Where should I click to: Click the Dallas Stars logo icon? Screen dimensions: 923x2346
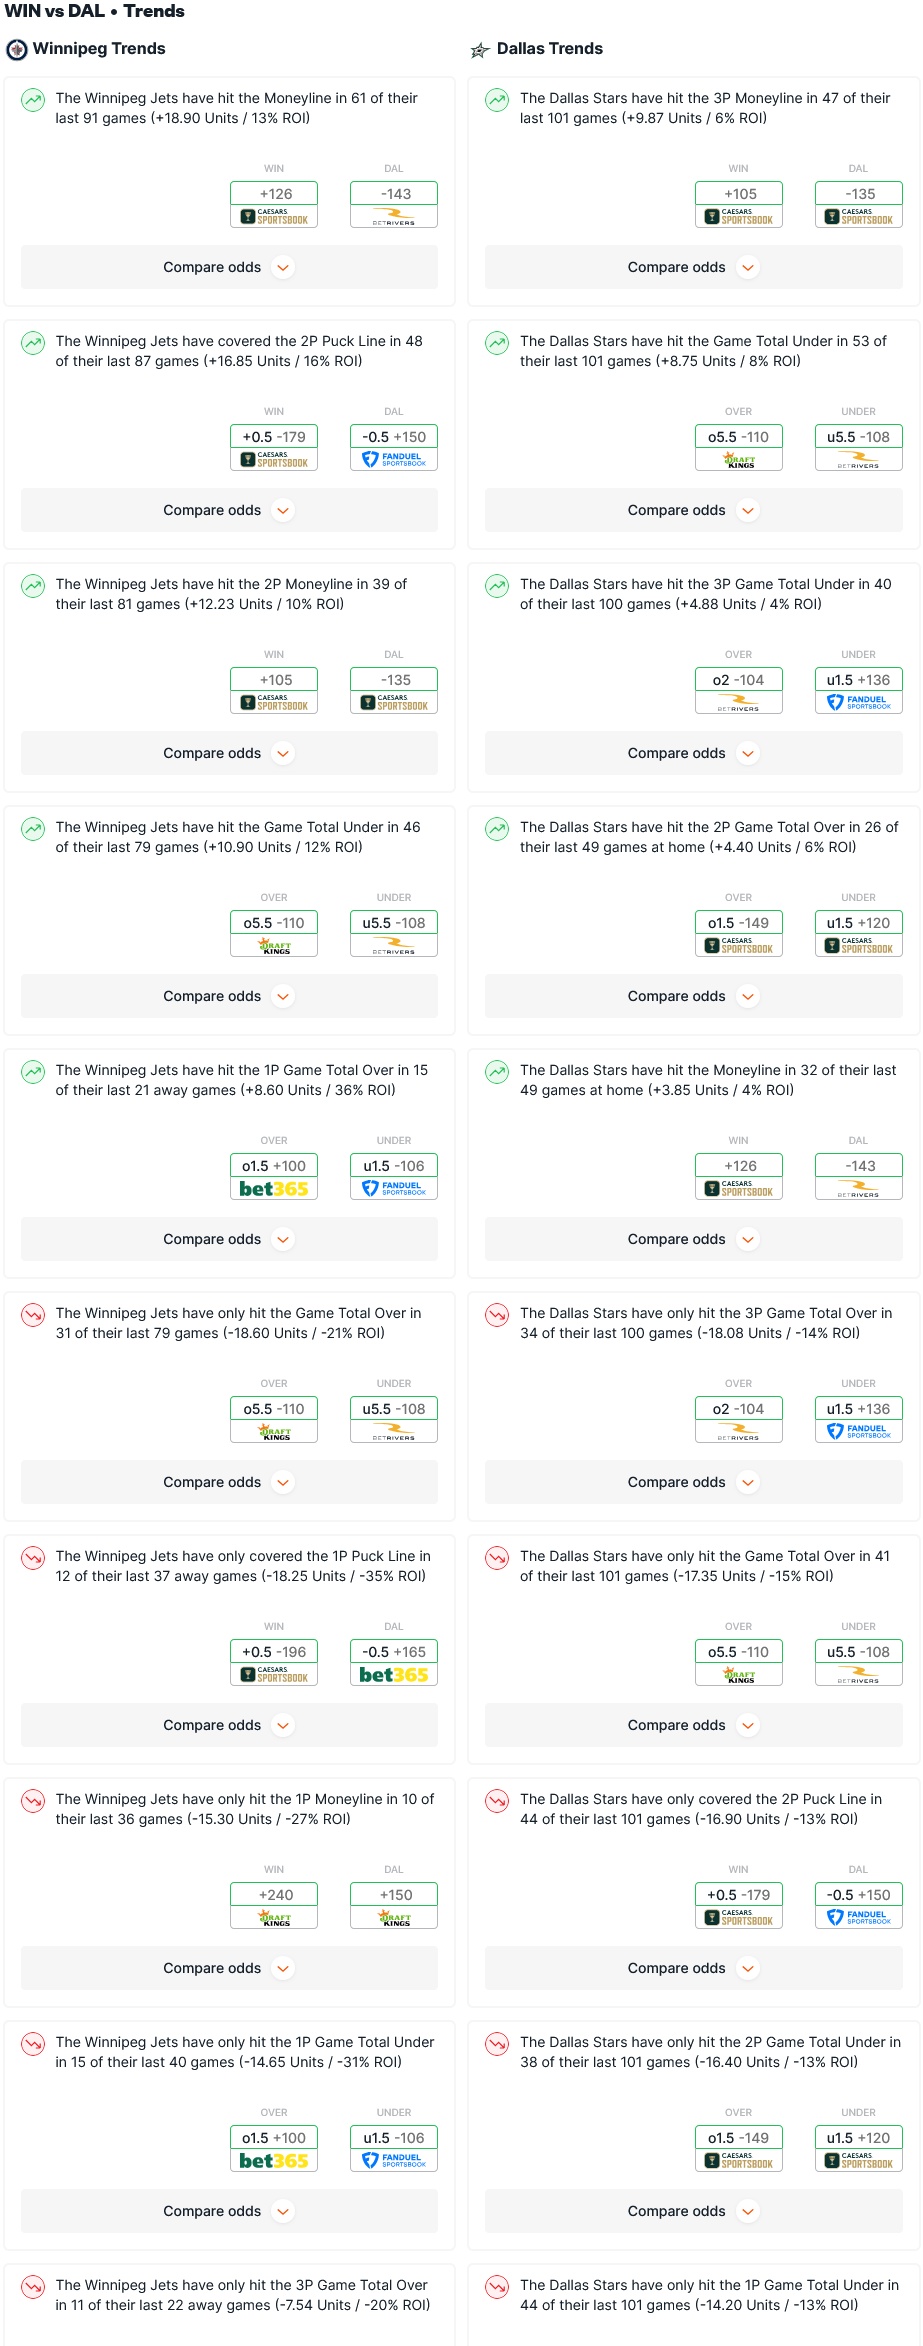tap(480, 50)
